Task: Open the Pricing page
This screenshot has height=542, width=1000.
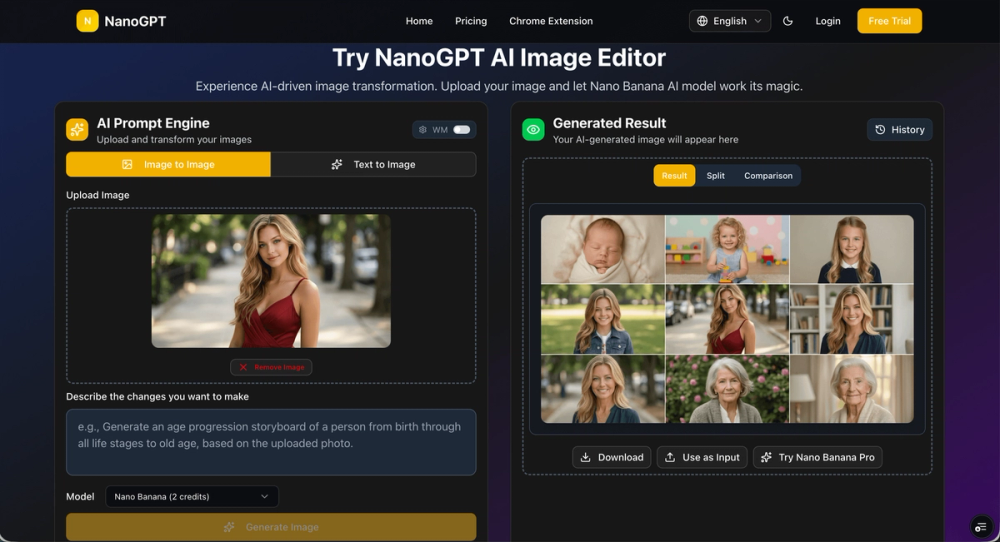Action: (x=471, y=21)
